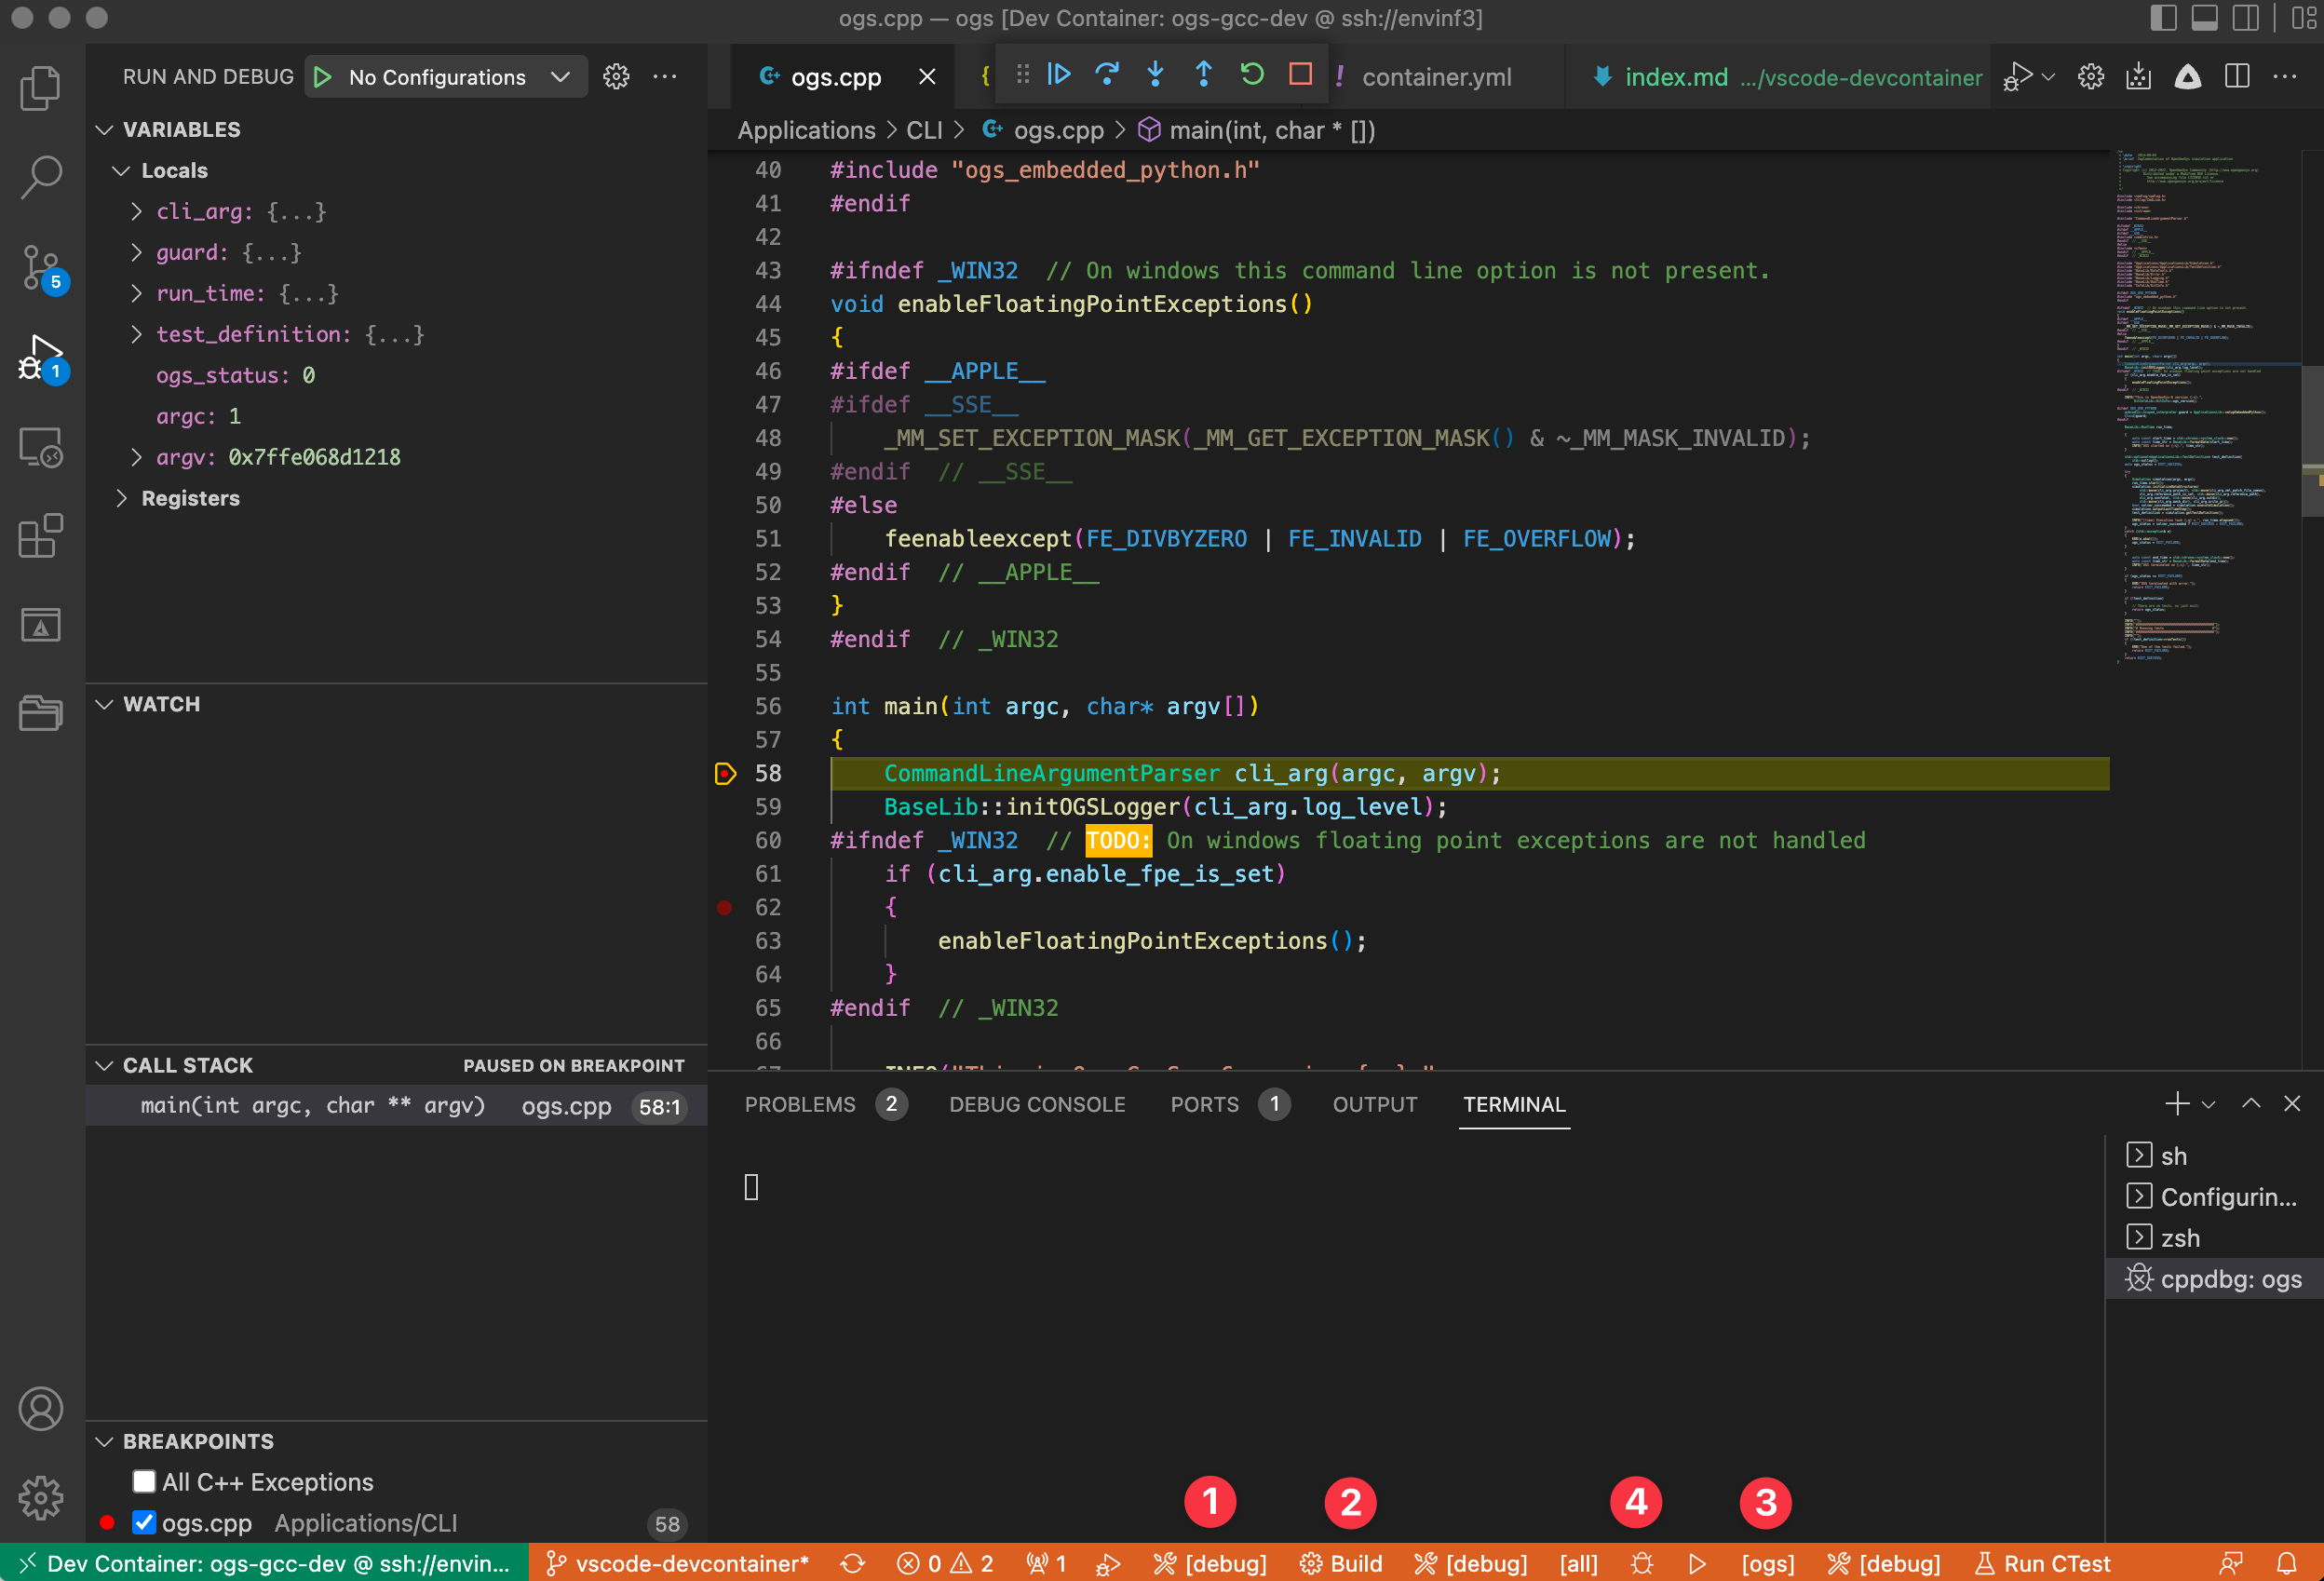Open Search in the activity bar

tap(40, 176)
